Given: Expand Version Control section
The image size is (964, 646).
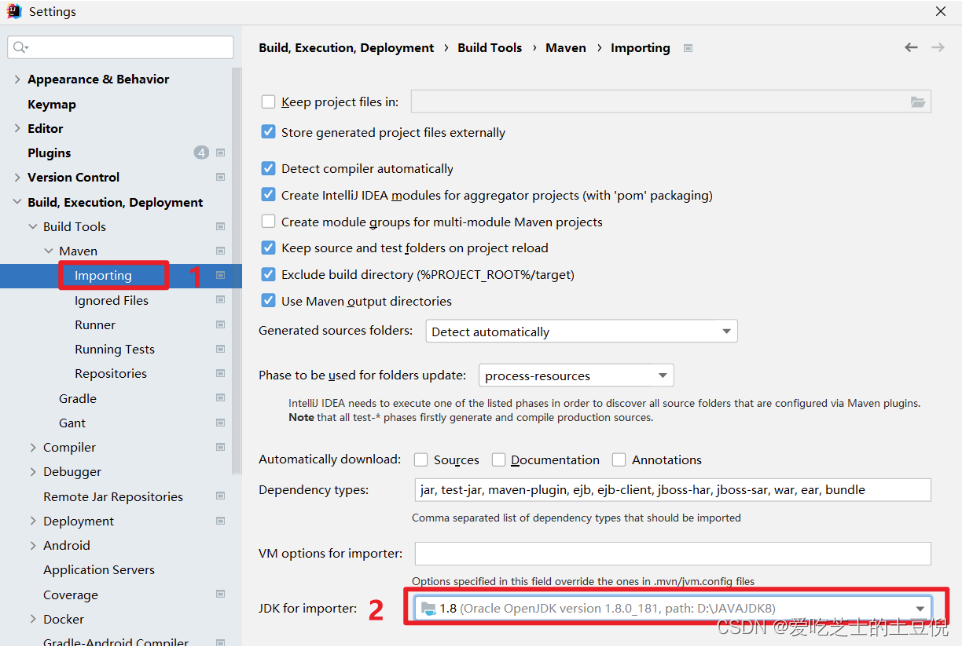Looking at the screenshot, I should 17,177.
